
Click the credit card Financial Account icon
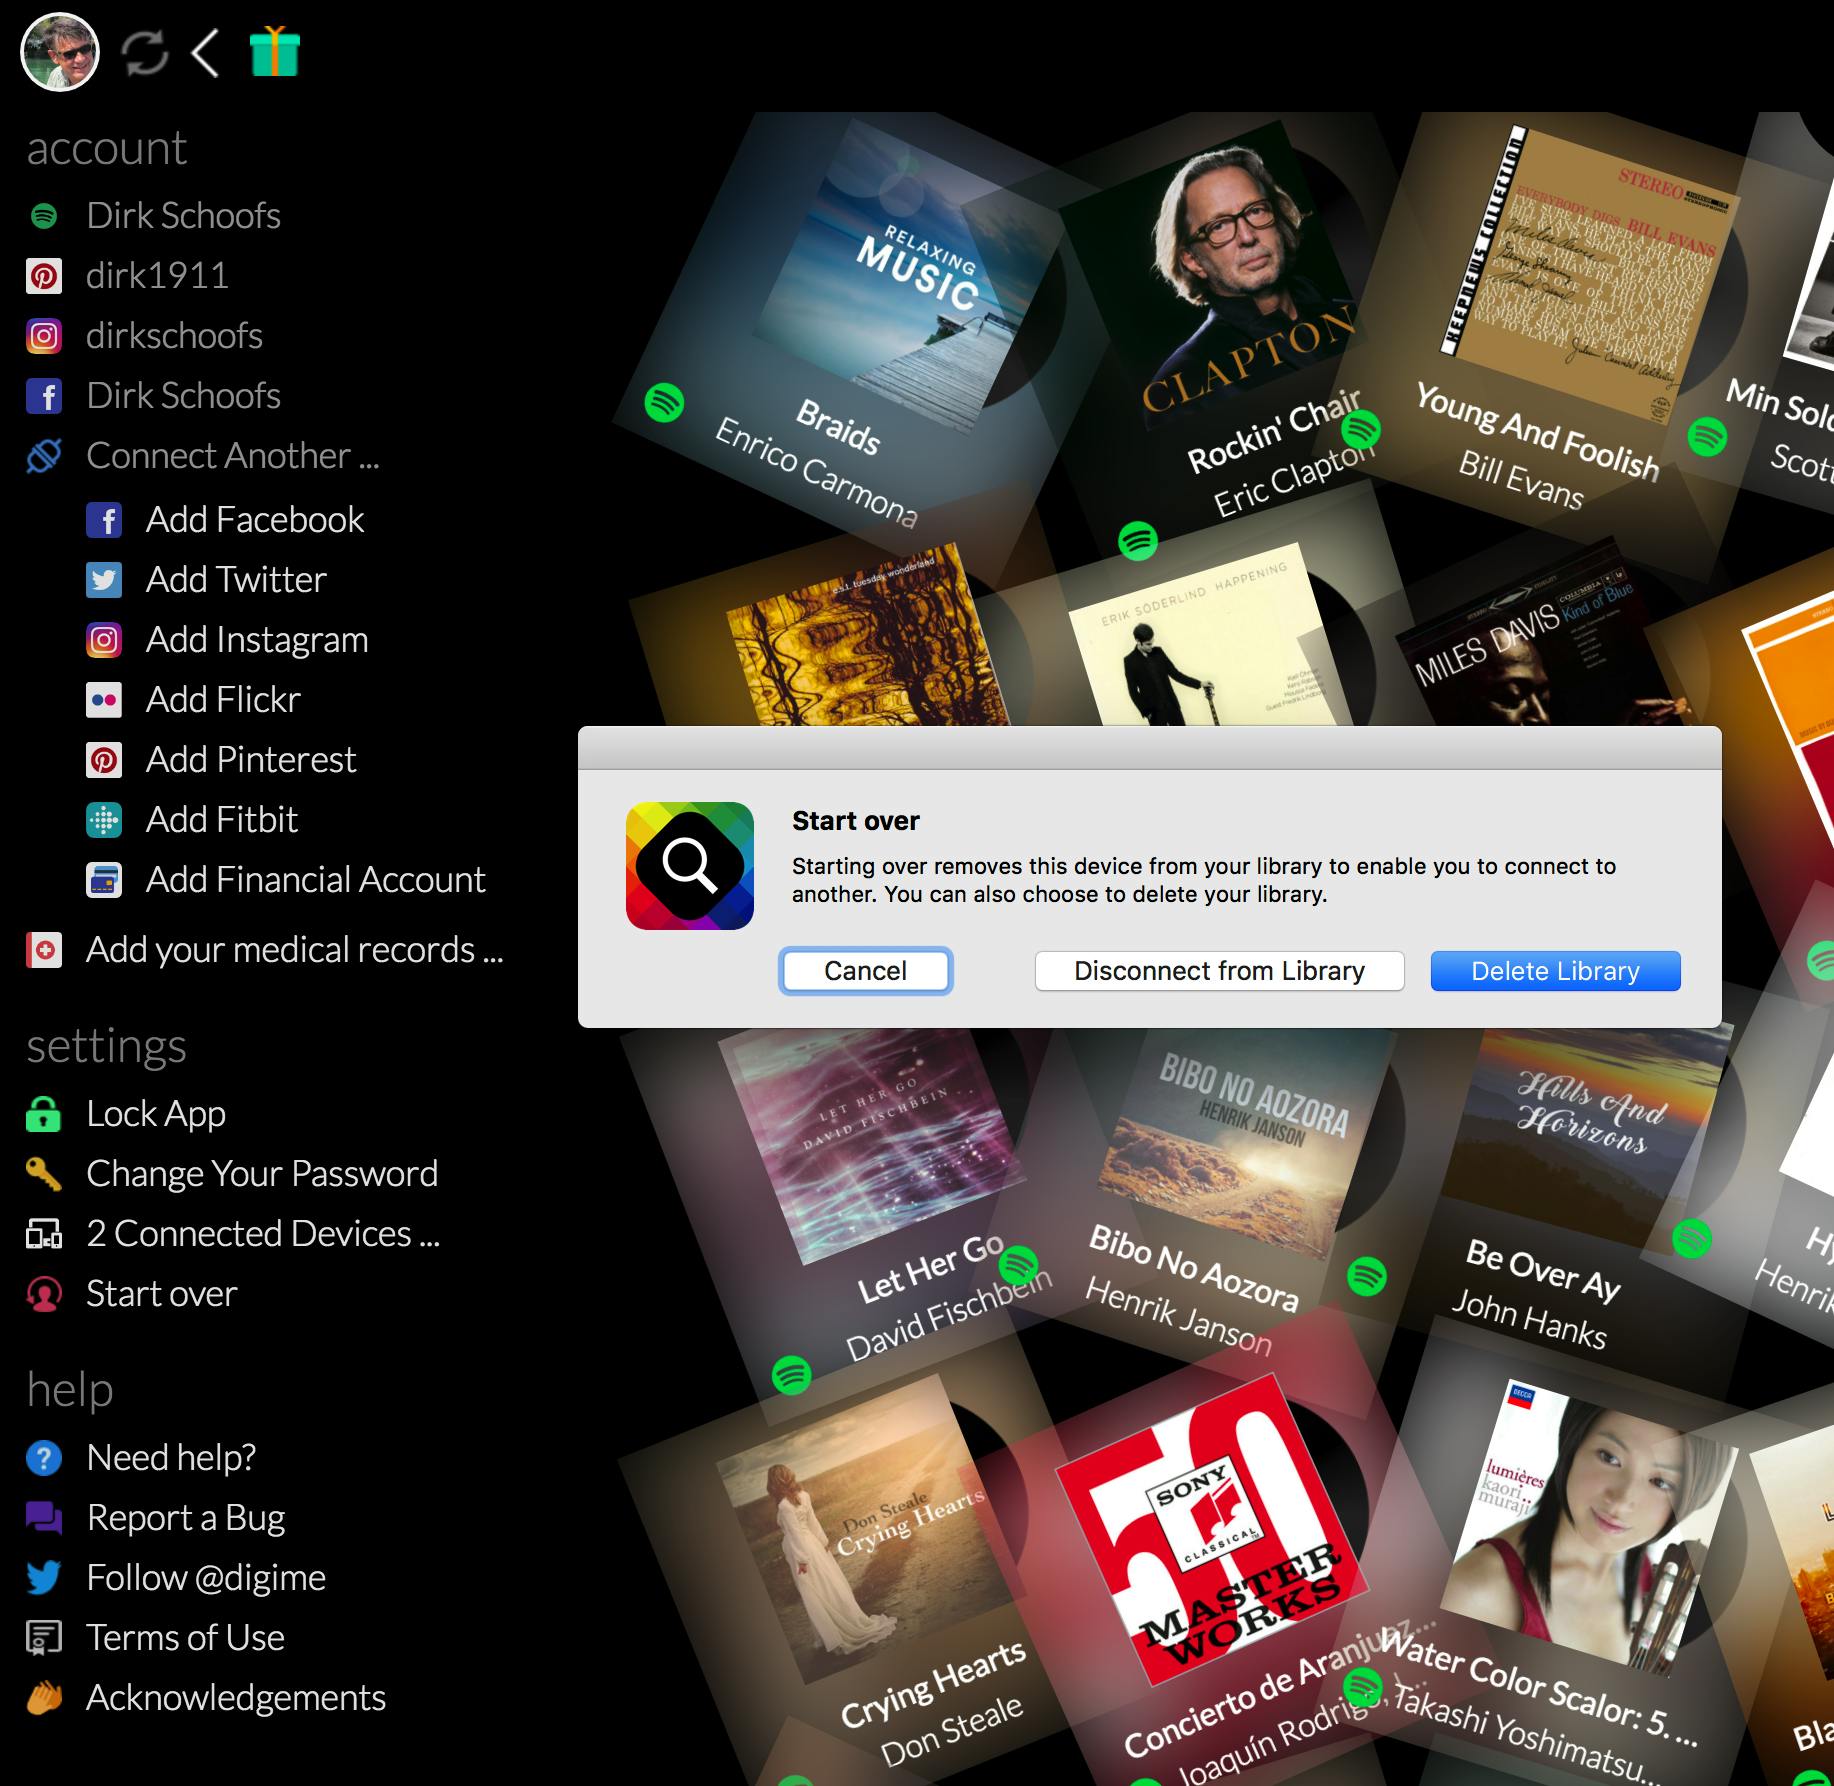click(104, 880)
